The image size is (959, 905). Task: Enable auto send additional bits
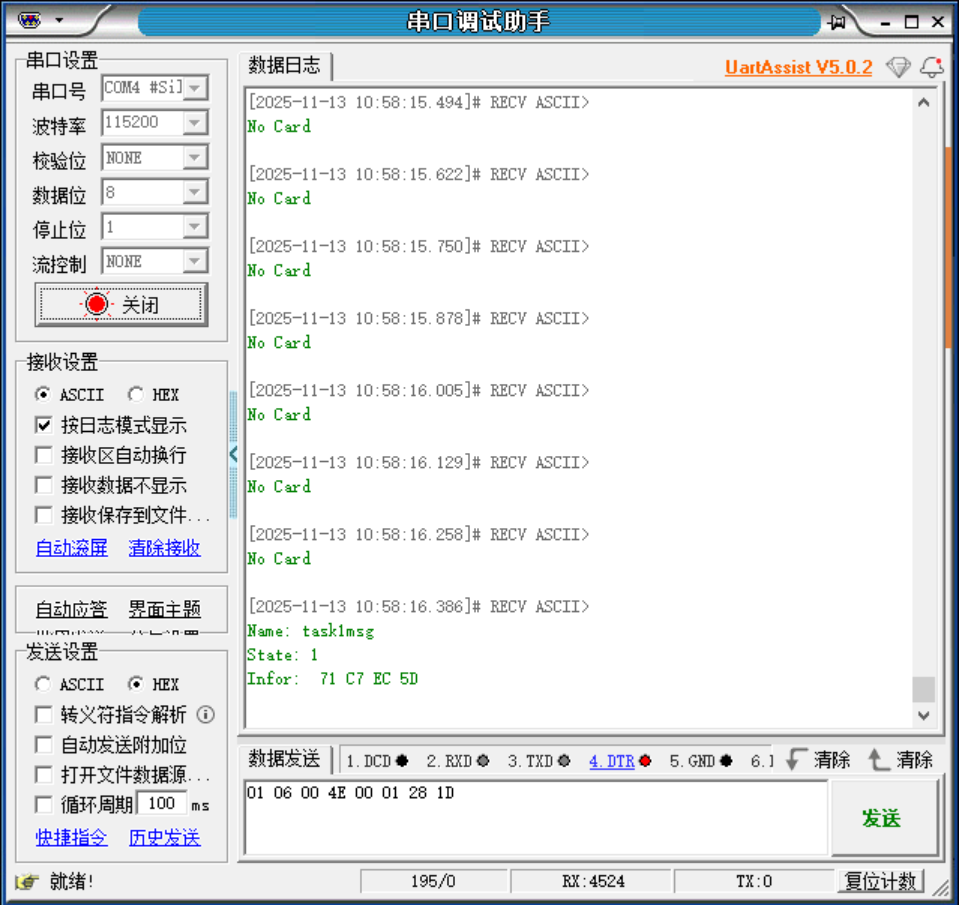click(43, 745)
